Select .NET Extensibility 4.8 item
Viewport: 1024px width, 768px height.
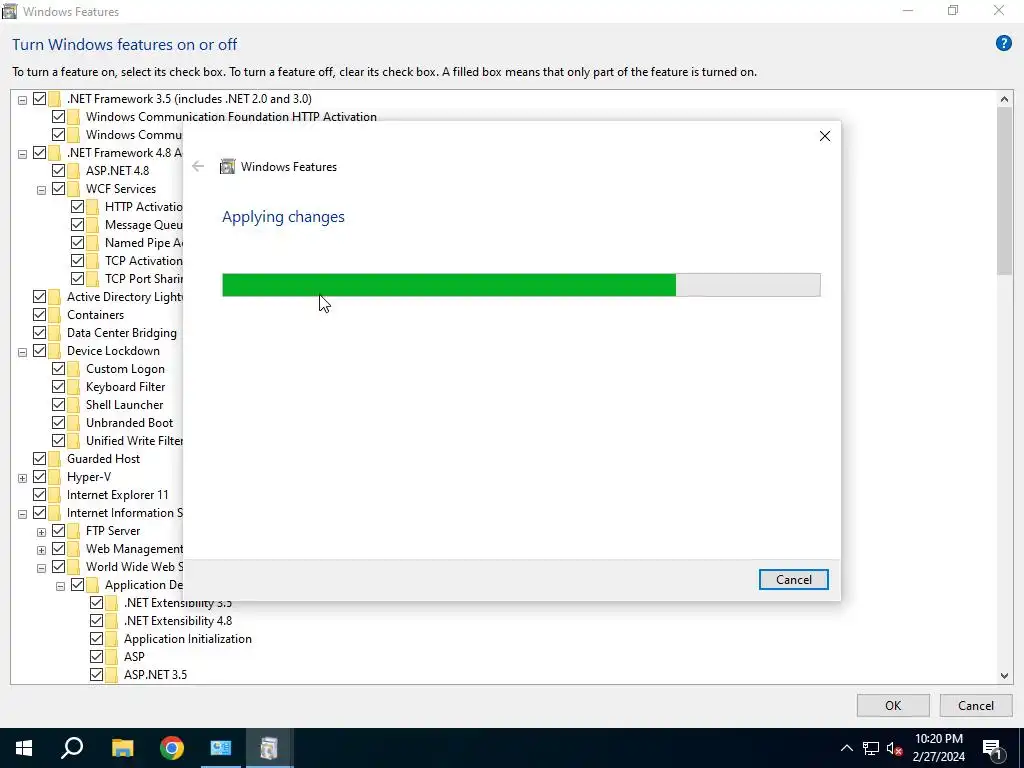[x=178, y=620]
